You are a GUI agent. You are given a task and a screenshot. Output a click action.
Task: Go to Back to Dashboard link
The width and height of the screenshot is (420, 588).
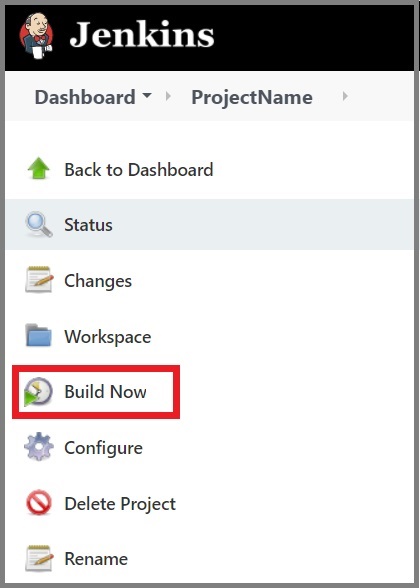point(139,170)
